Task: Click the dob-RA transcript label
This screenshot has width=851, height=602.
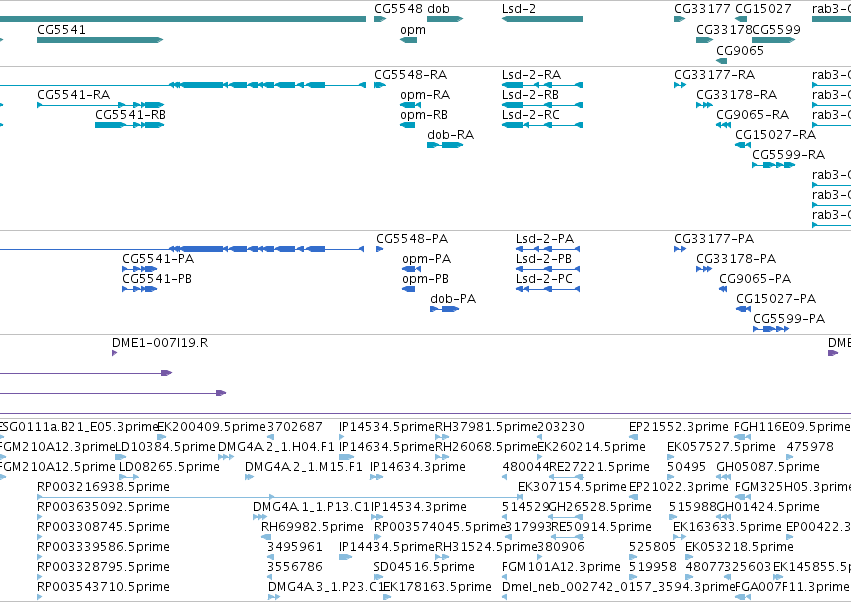Action: coord(450,135)
